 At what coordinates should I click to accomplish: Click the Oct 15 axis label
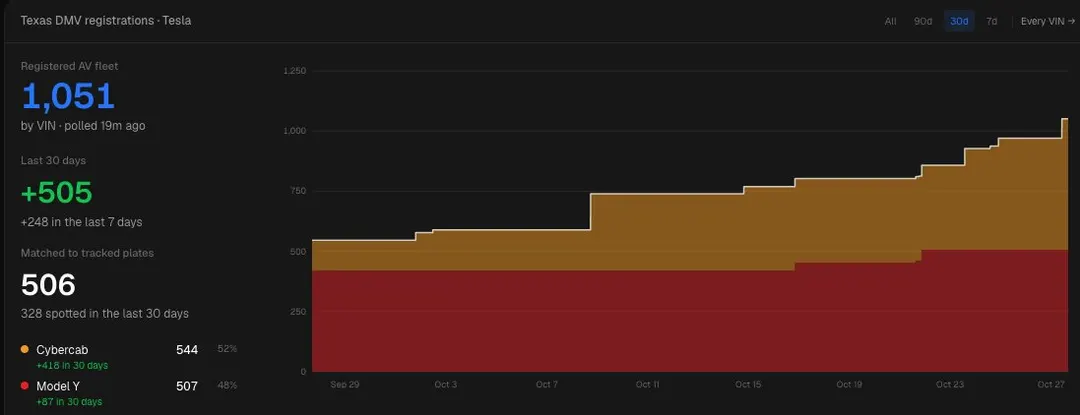[748, 385]
